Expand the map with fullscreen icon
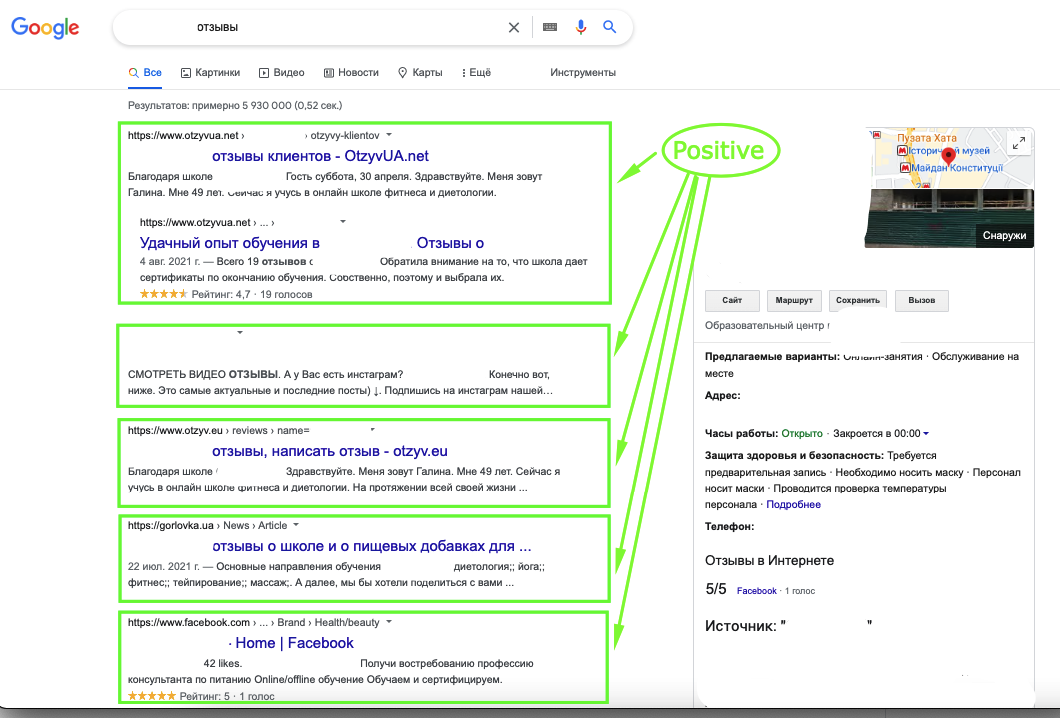Viewport: 1060px width, 718px height. (1019, 143)
